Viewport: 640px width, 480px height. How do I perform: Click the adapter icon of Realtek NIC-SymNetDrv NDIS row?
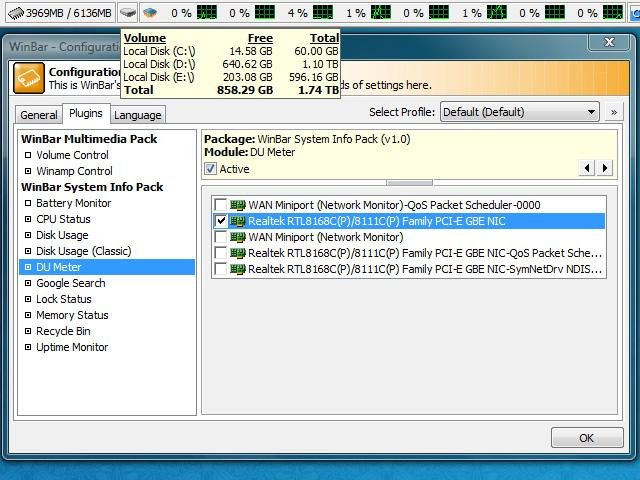point(238,269)
